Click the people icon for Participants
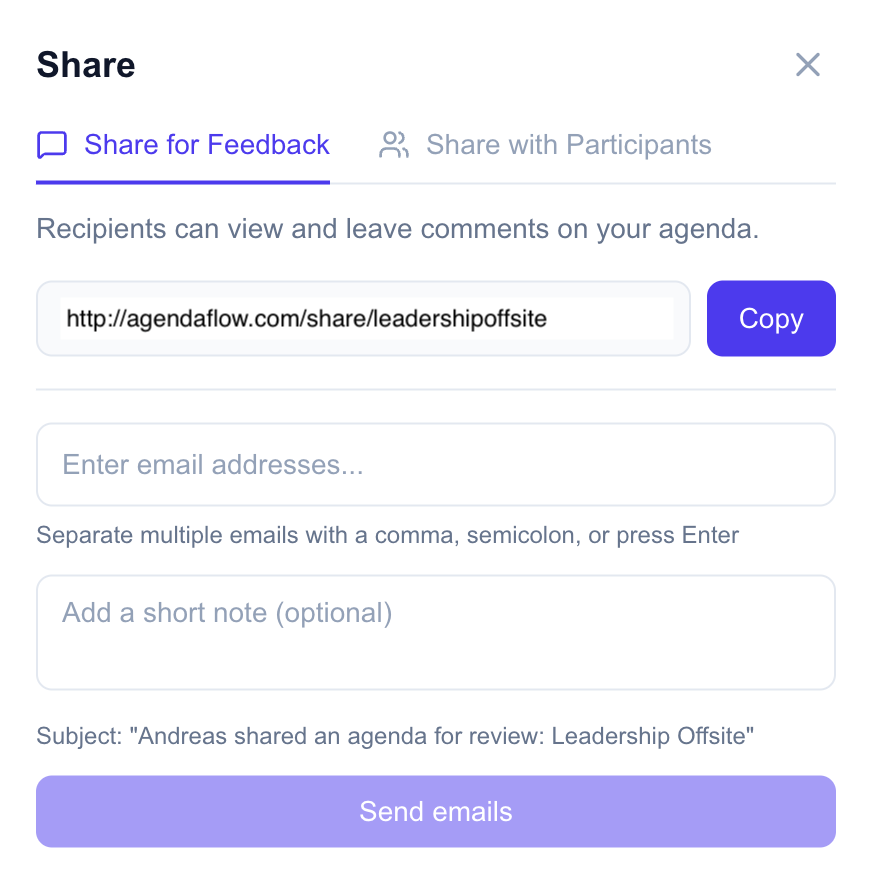878x886 pixels. coord(394,145)
